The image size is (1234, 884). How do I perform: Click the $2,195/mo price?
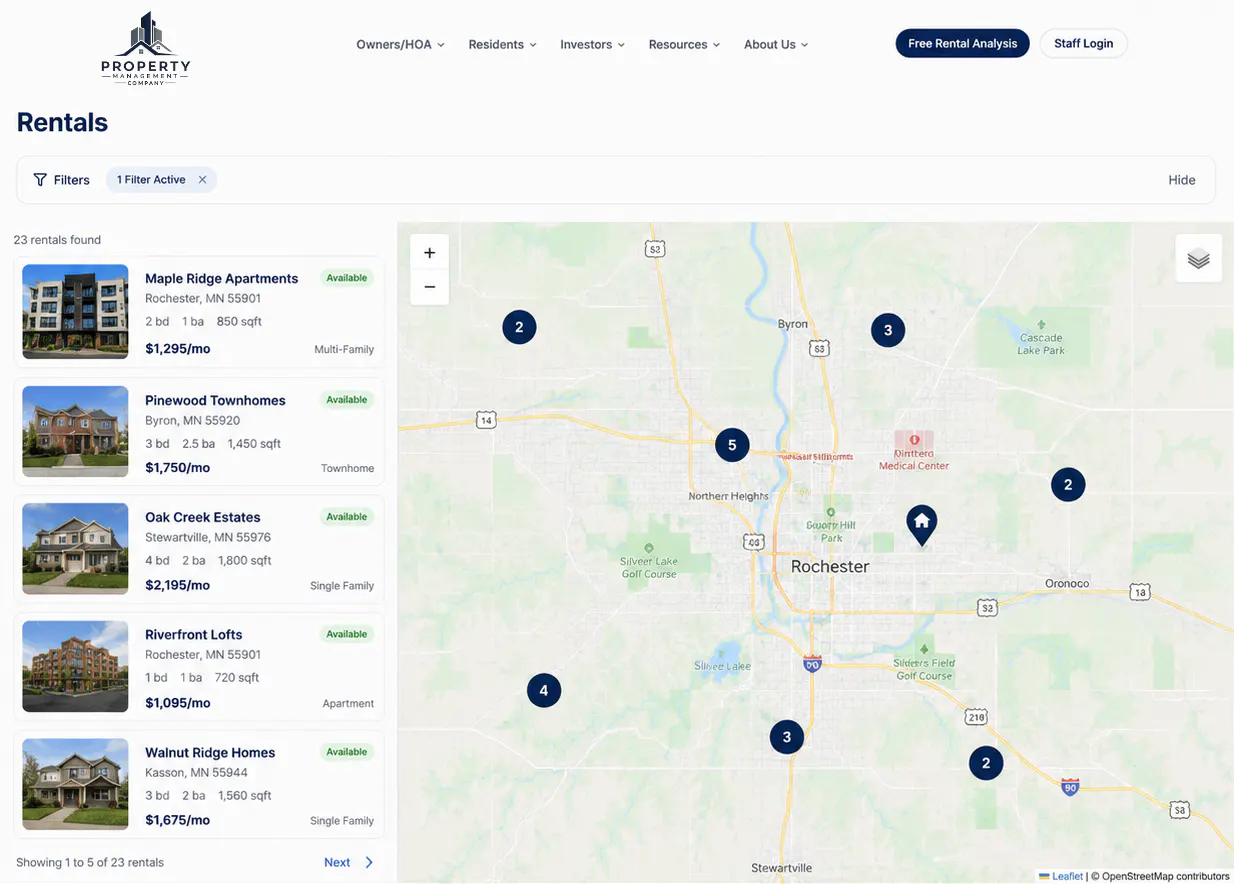tap(177, 585)
